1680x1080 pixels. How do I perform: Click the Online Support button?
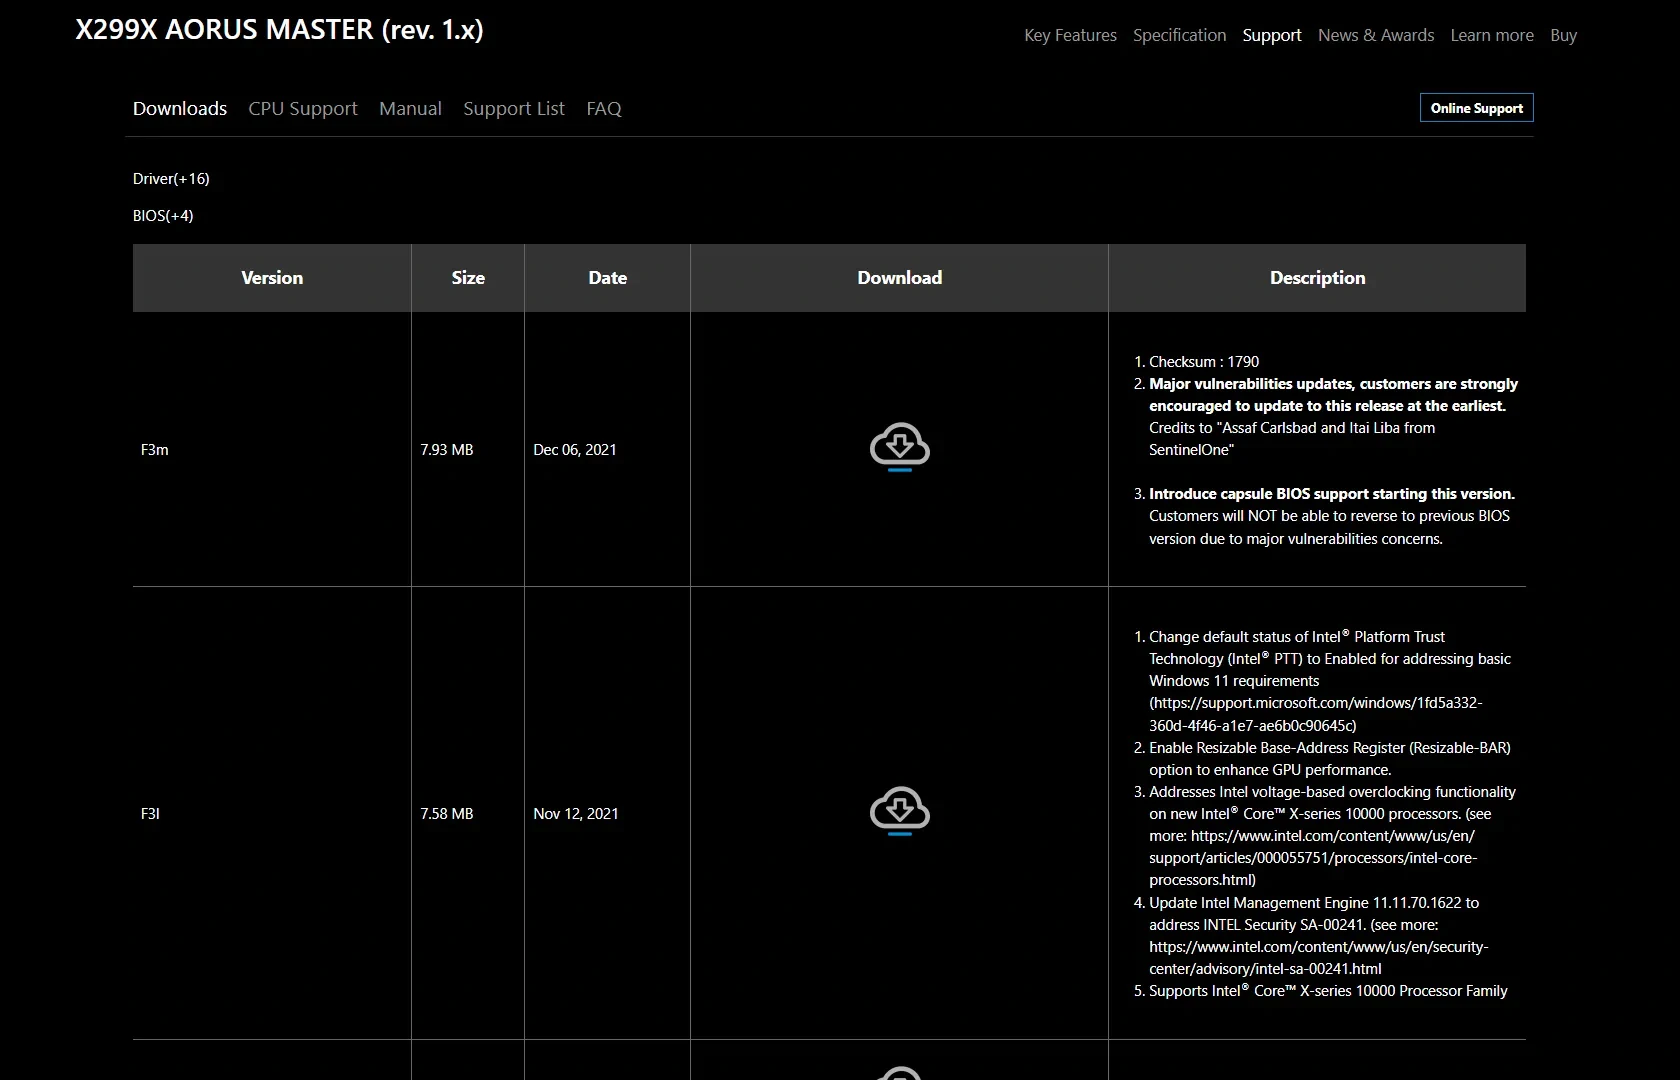click(x=1476, y=108)
